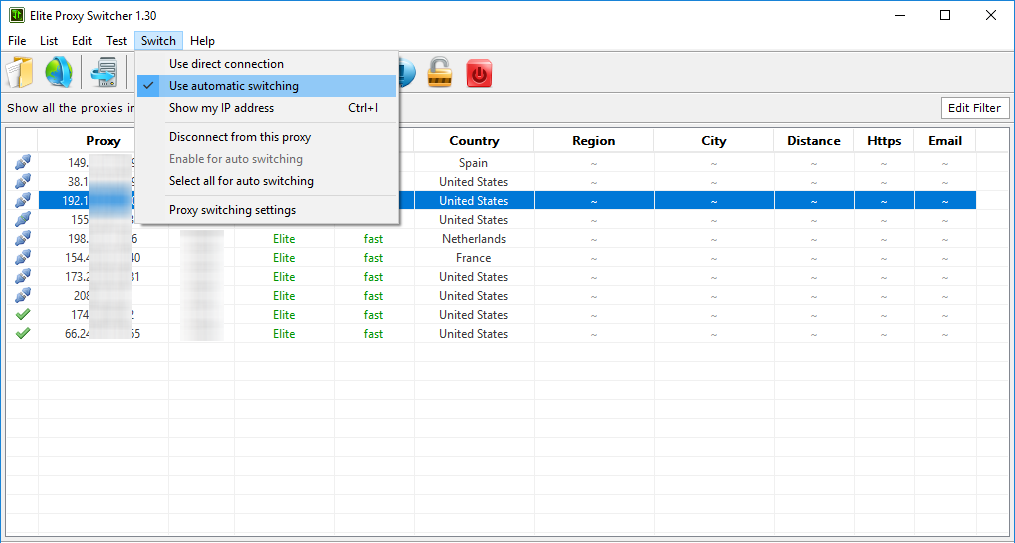This screenshot has width=1015, height=543.
Task: Select the Netherlands country cell
Action: point(474,239)
